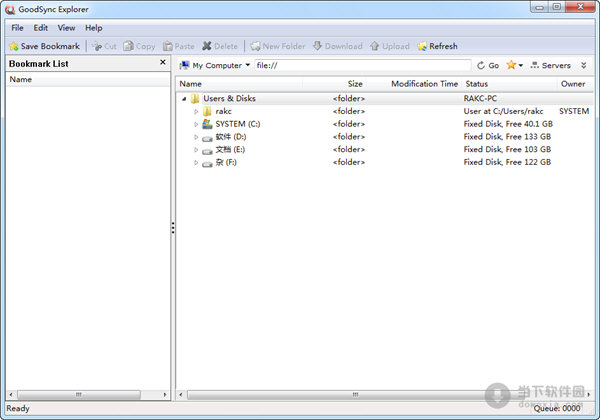Click the Servers network icon

535,65
